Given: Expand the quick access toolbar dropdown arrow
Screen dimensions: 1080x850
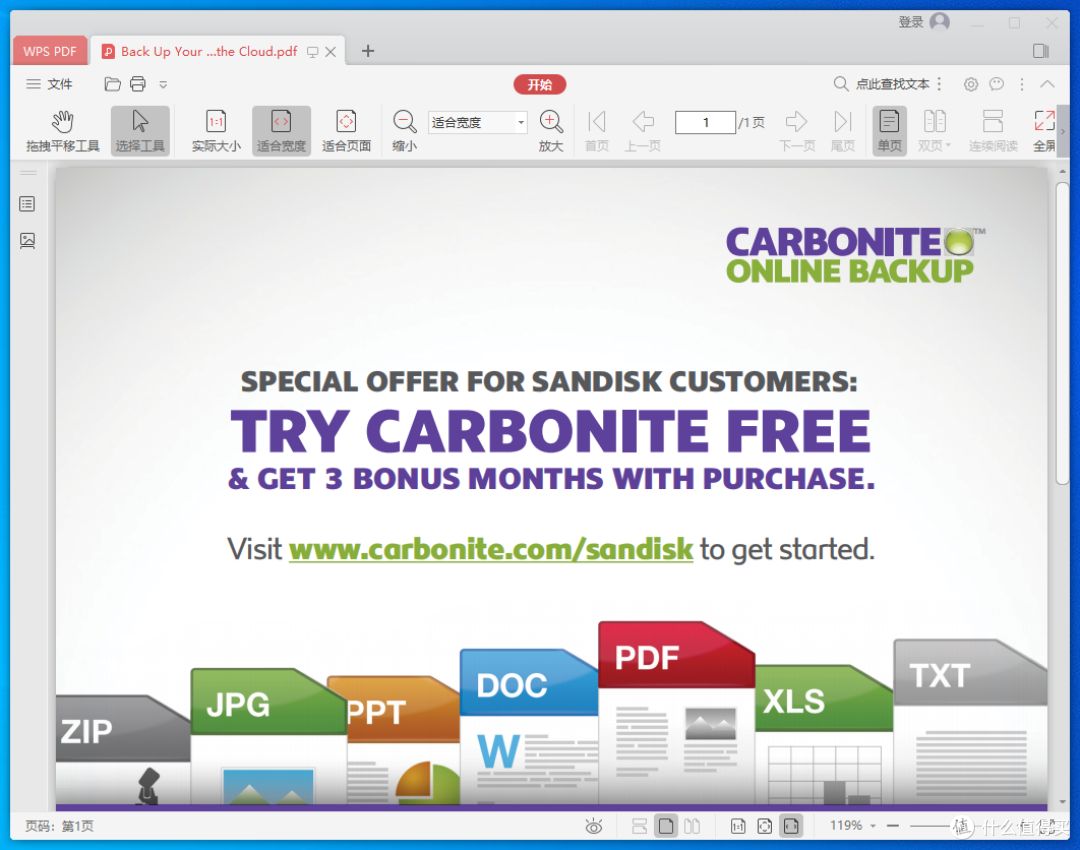Looking at the screenshot, I should (163, 85).
